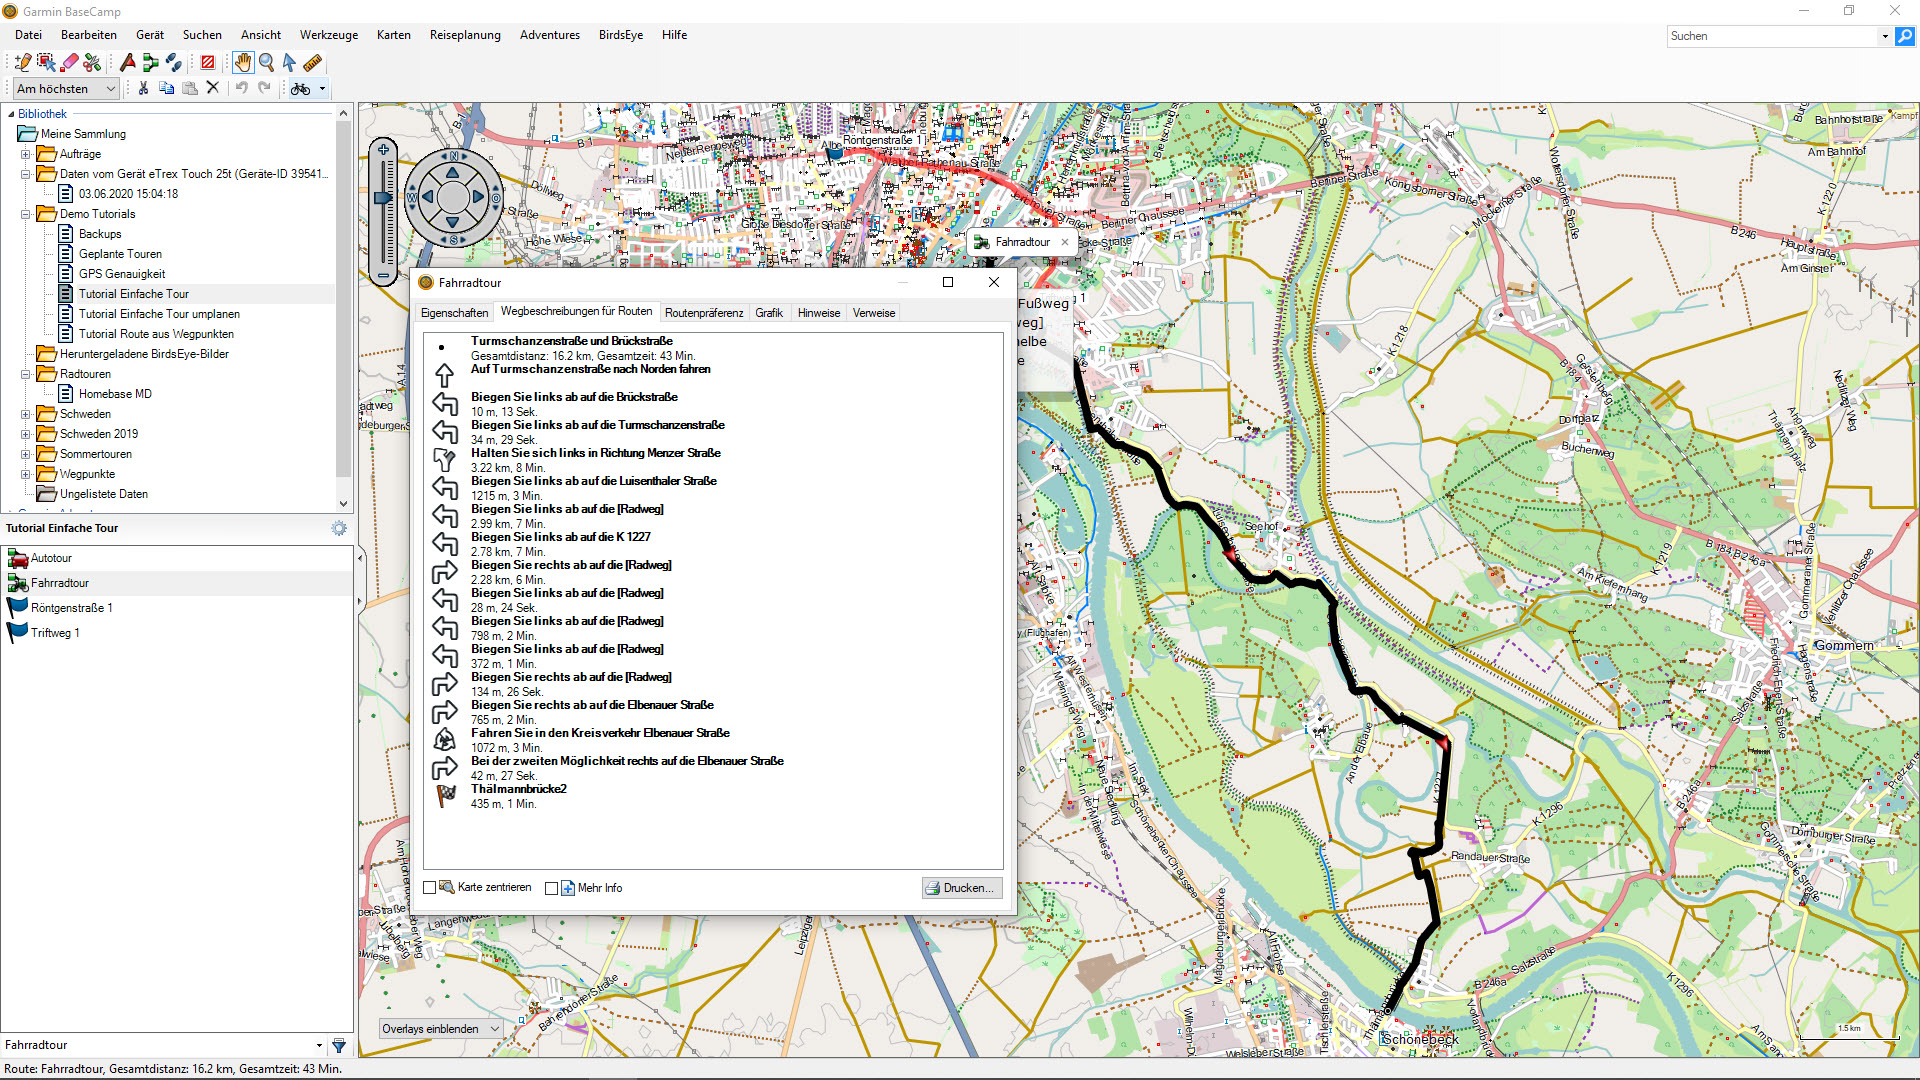1920x1080 pixels.
Task: Select the new route pencil tool
Action: [x=22, y=63]
